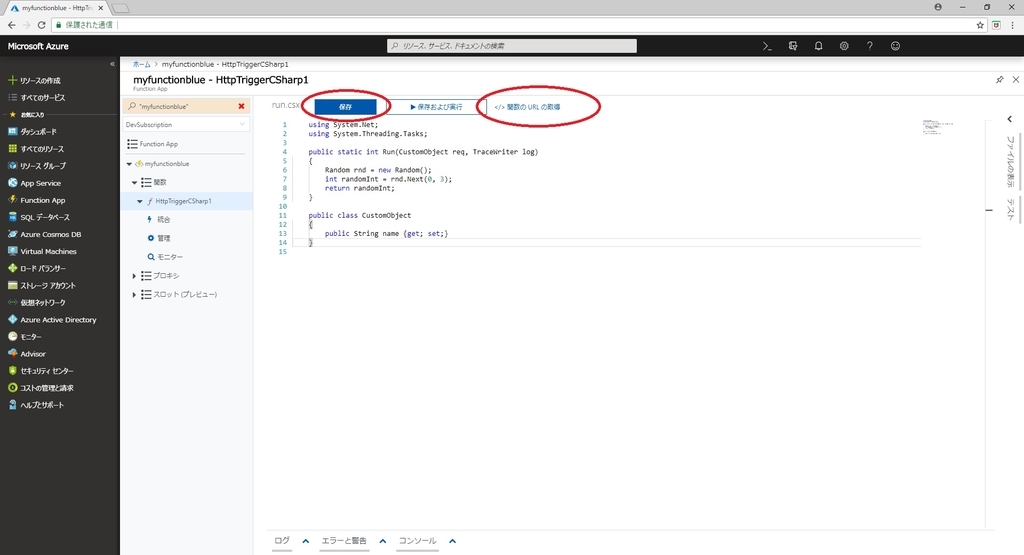1024x555 pixels.
Task: Open Azure Active Directory
Action: coord(59,319)
